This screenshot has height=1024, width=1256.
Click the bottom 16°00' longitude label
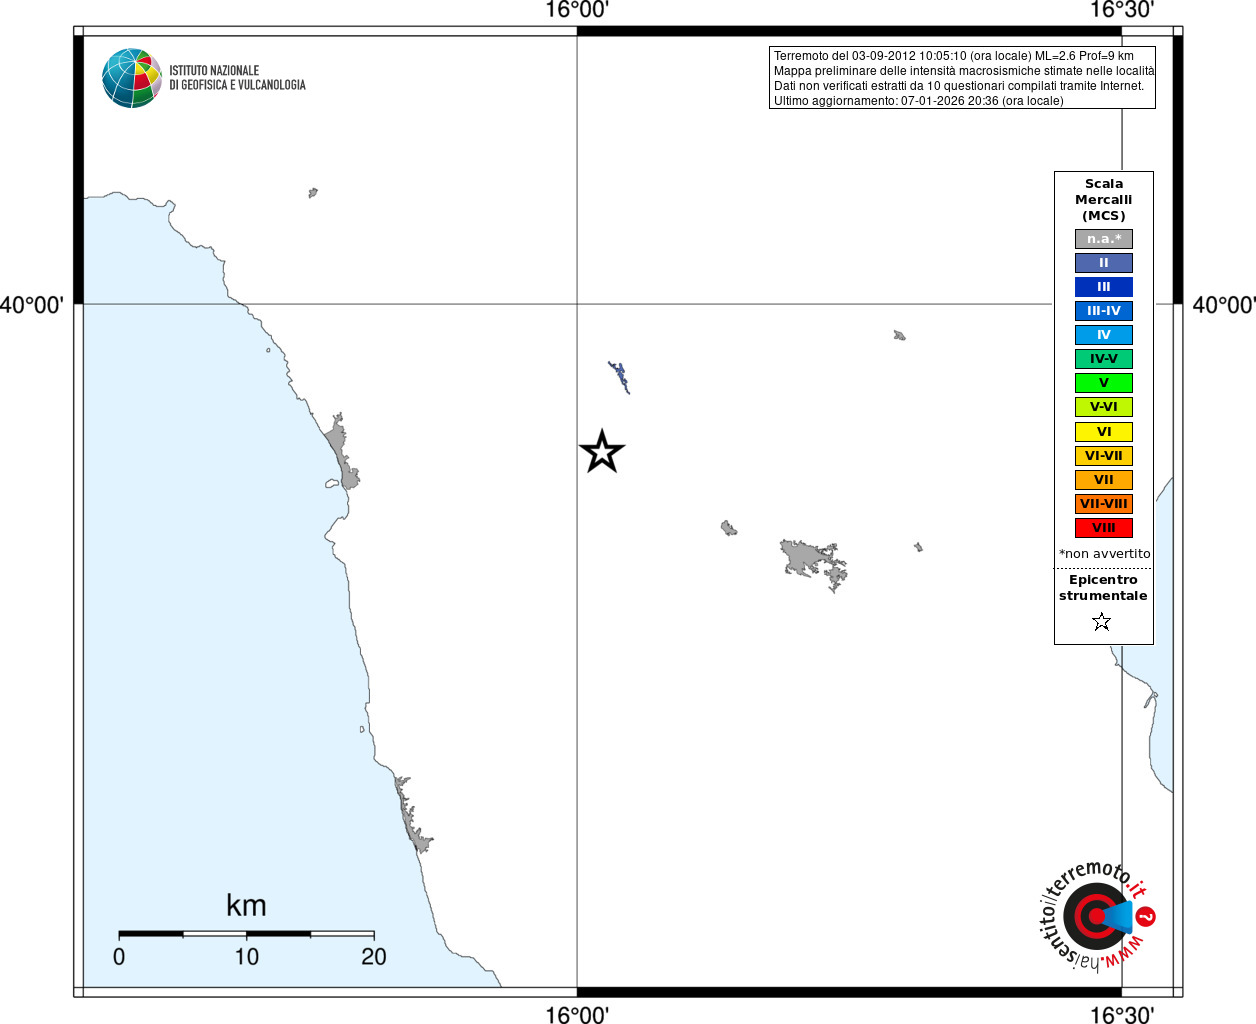click(577, 1014)
